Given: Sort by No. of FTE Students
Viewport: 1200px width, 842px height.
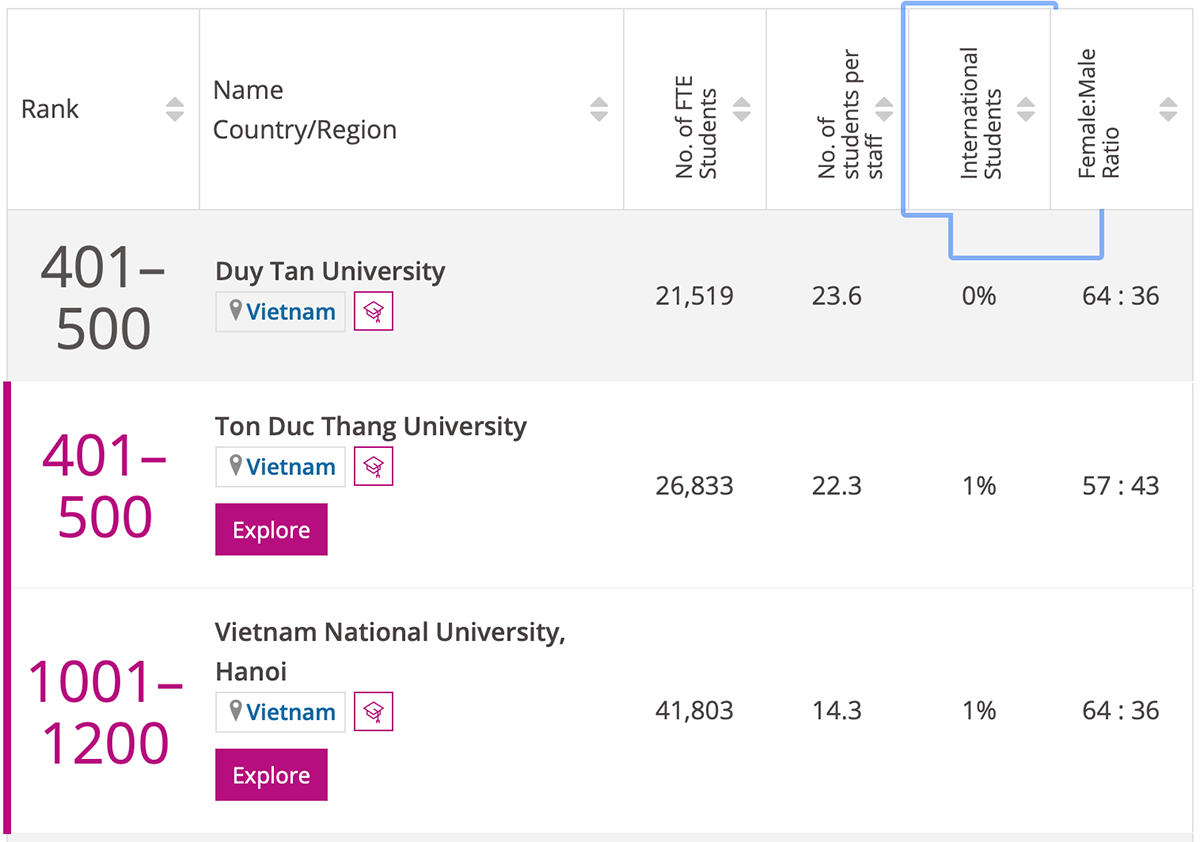Looking at the screenshot, I should coord(741,110).
